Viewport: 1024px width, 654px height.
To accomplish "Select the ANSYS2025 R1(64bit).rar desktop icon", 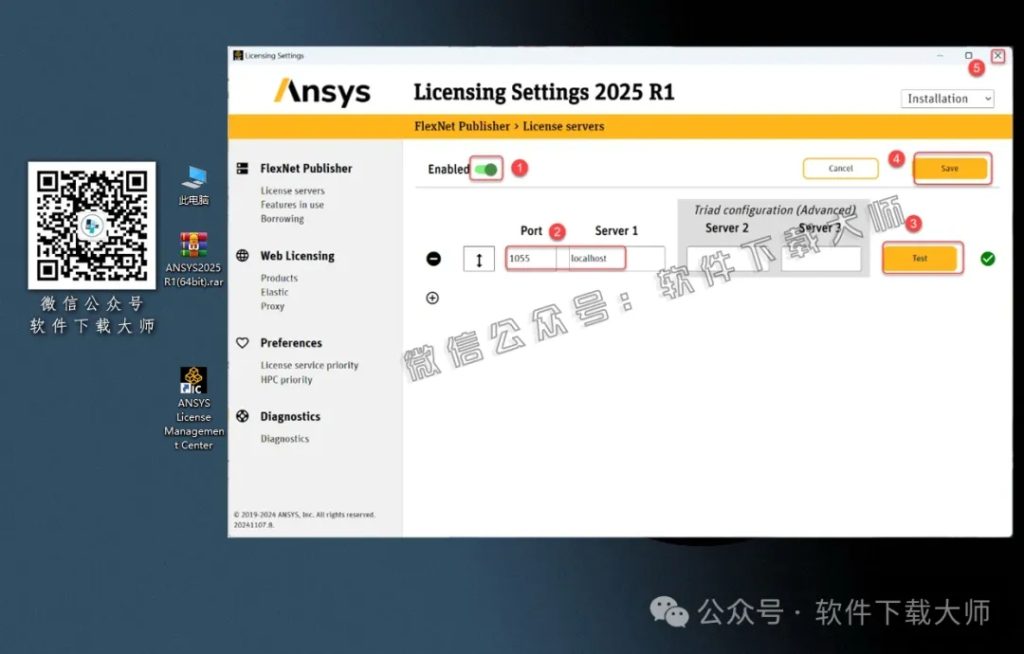I will 193,243.
